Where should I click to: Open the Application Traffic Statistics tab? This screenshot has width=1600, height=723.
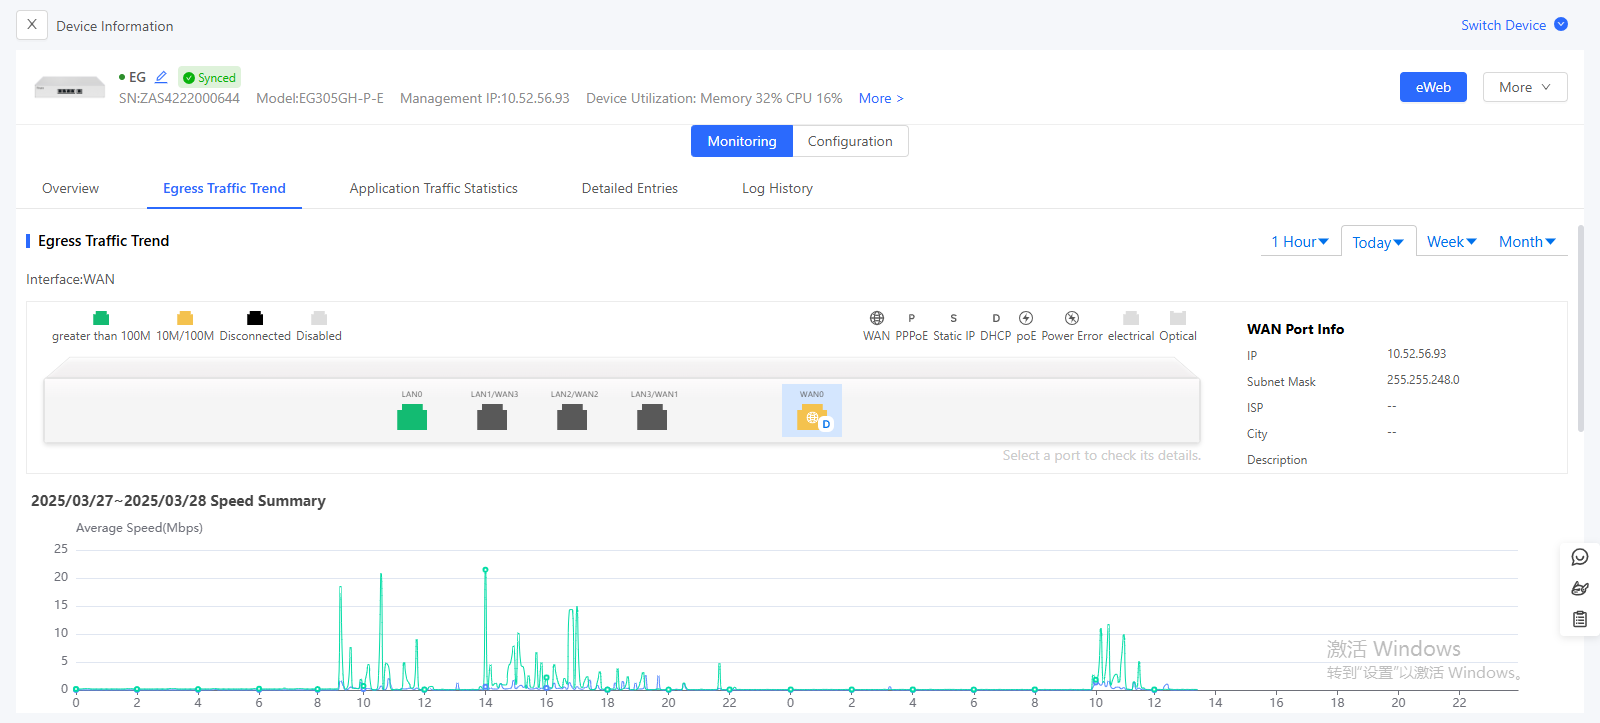click(433, 188)
